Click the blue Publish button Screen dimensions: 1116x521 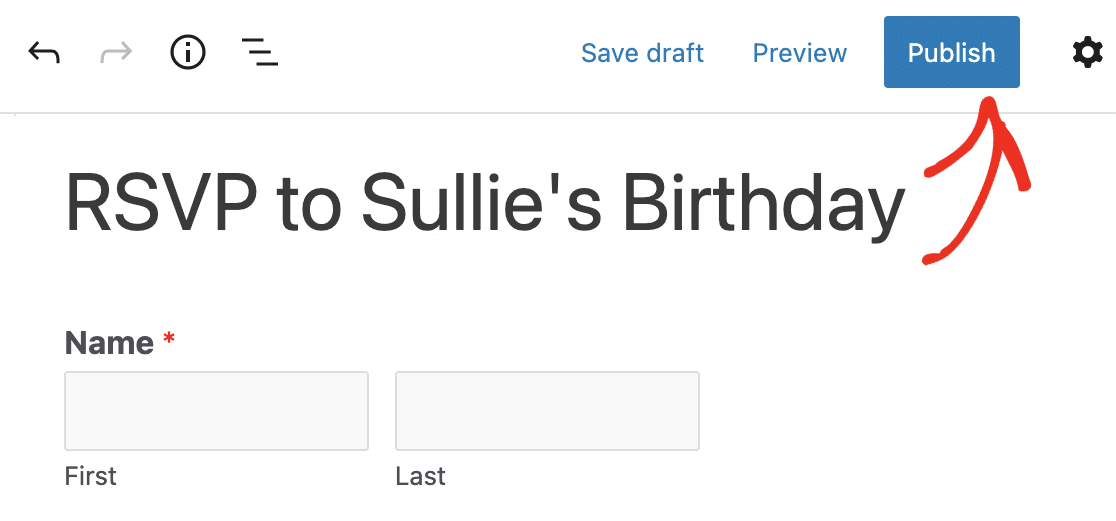[952, 52]
